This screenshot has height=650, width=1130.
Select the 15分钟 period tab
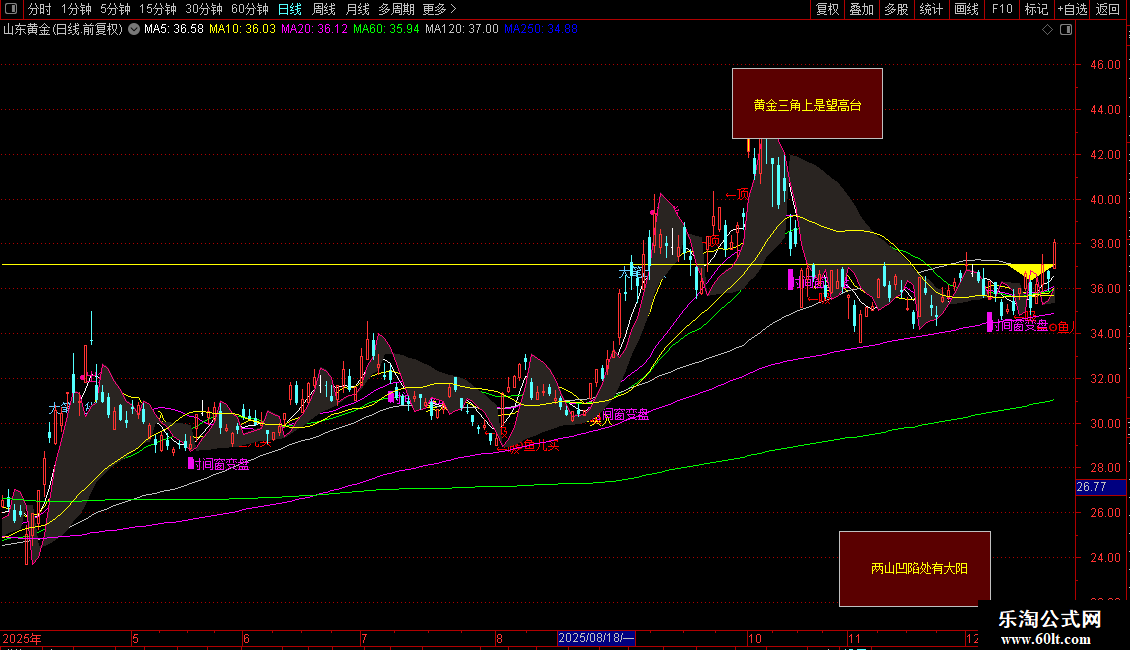158,9
